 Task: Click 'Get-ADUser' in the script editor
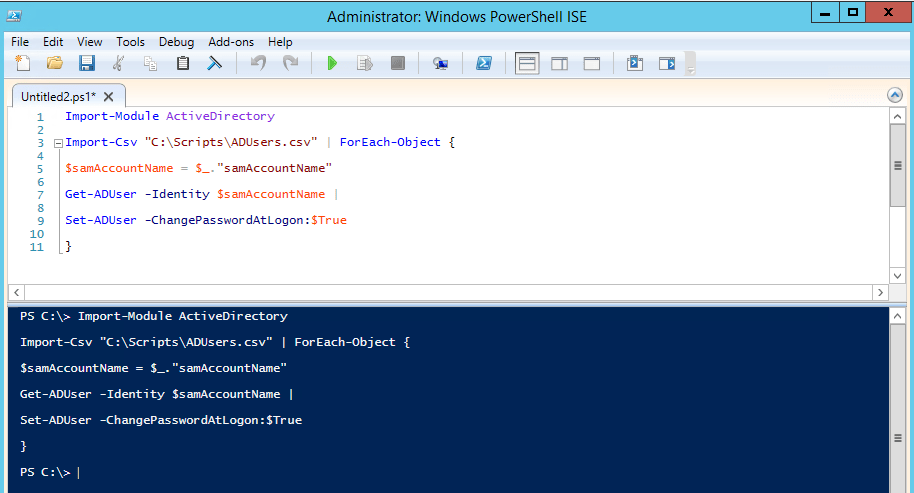pyautogui.click(x=101, y=194)
